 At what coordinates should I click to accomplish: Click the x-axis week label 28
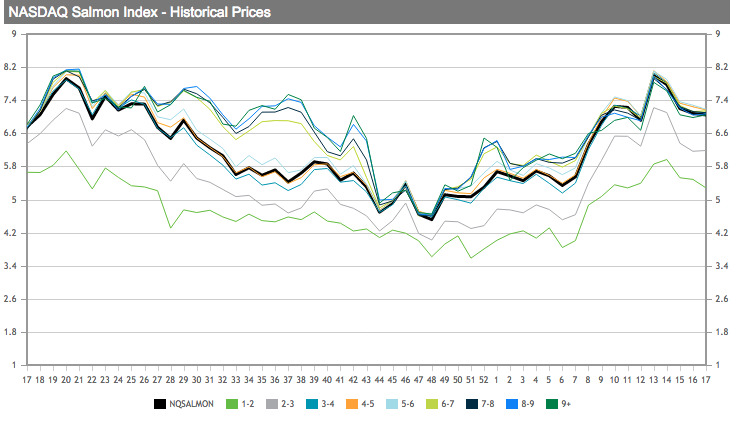[x=170, y=380]
